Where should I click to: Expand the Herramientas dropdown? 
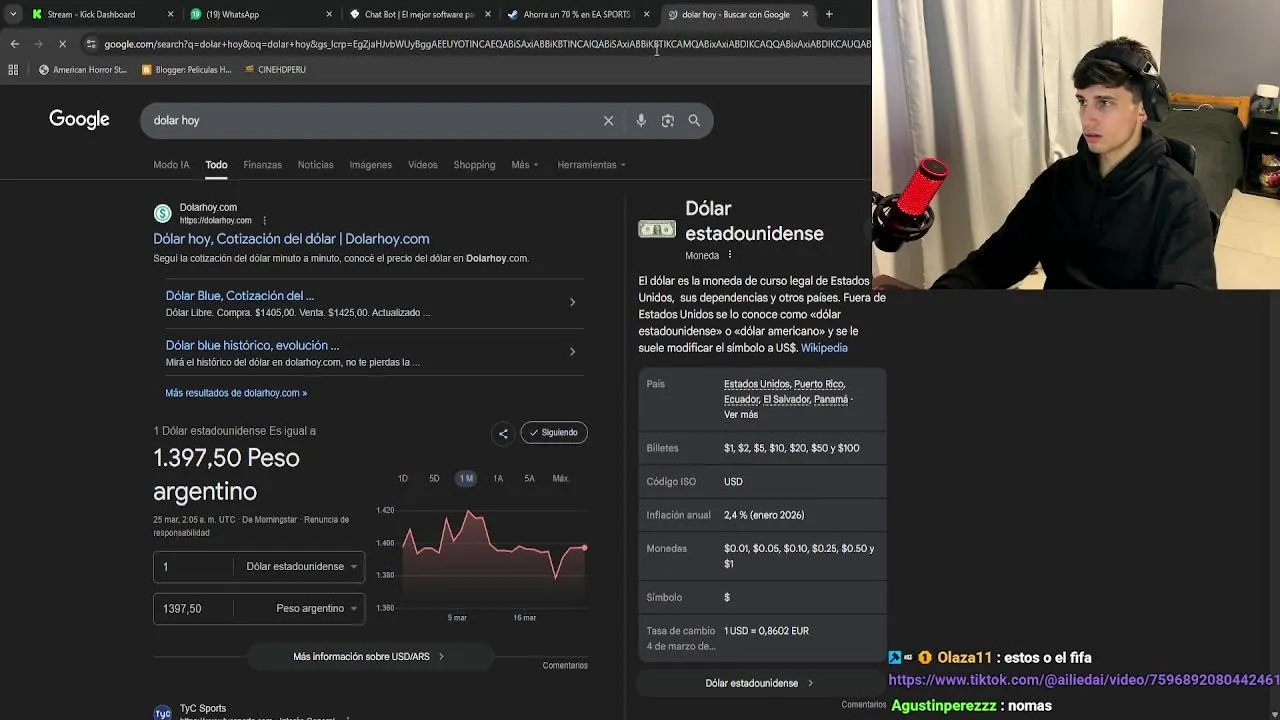[x=591, y=165]
